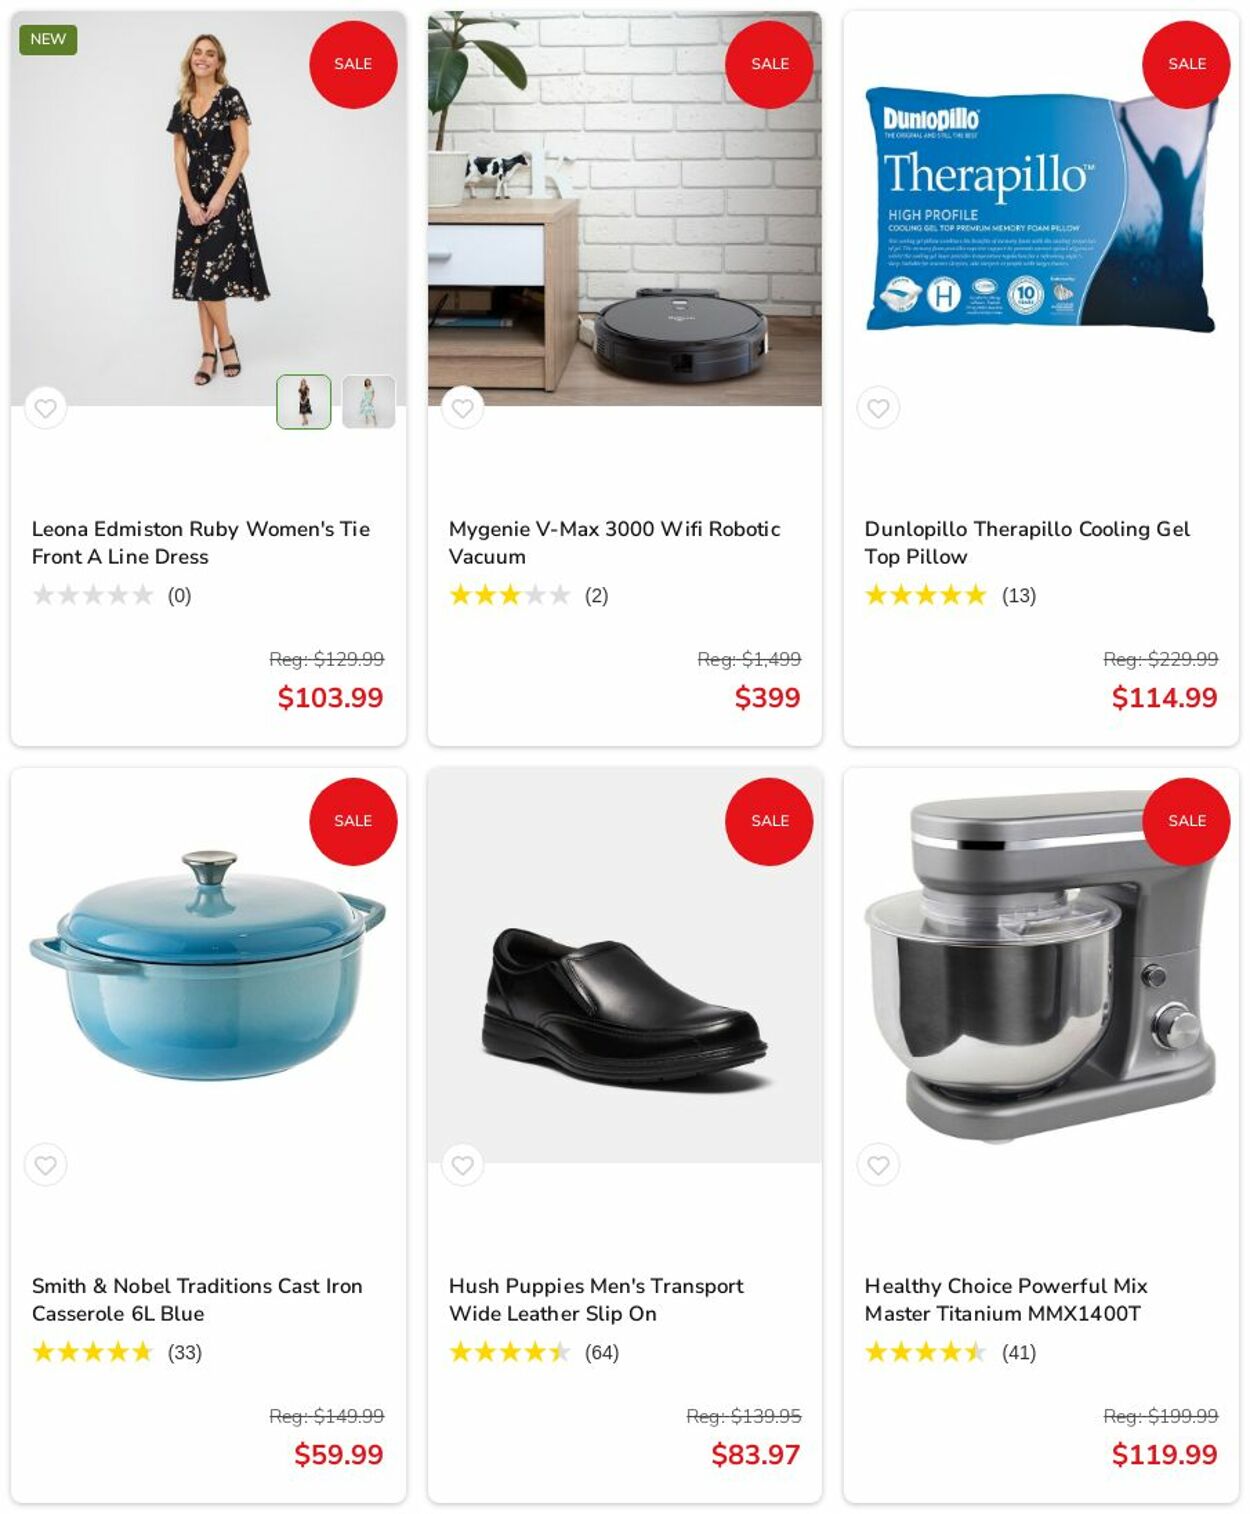Screen dimensions: 1250x1514
Task: Open Healthy Choice Powerful Mix Master title
Action: [1006, 1300]
